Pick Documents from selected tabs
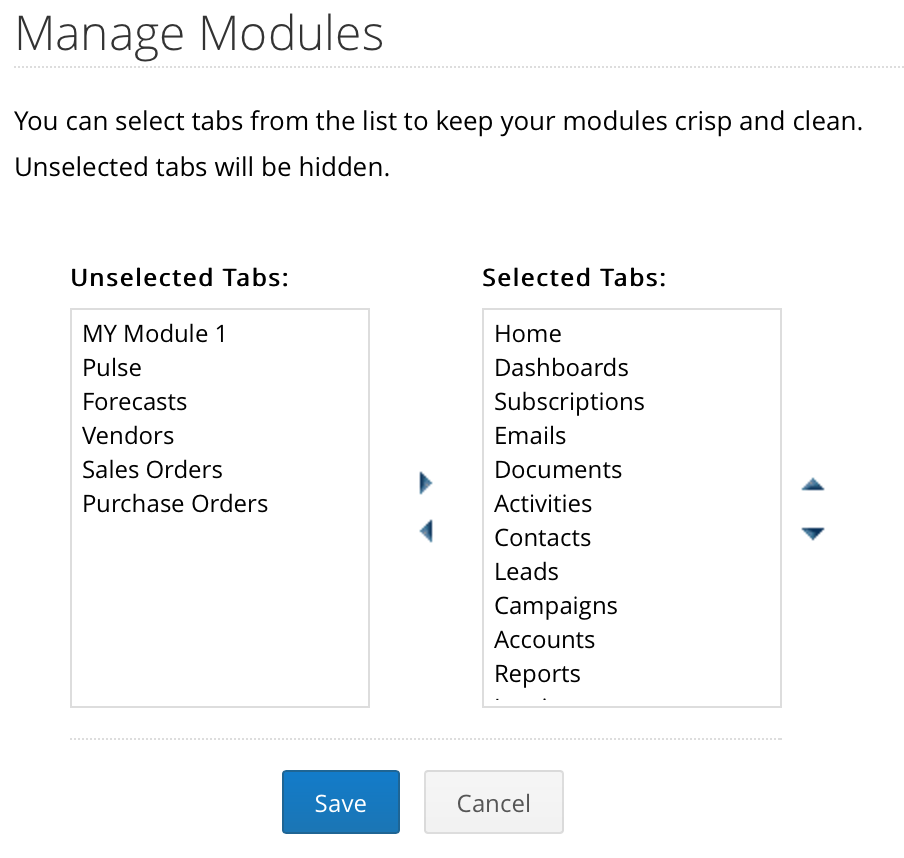The image size is (904, 858). tap(558, 470)
